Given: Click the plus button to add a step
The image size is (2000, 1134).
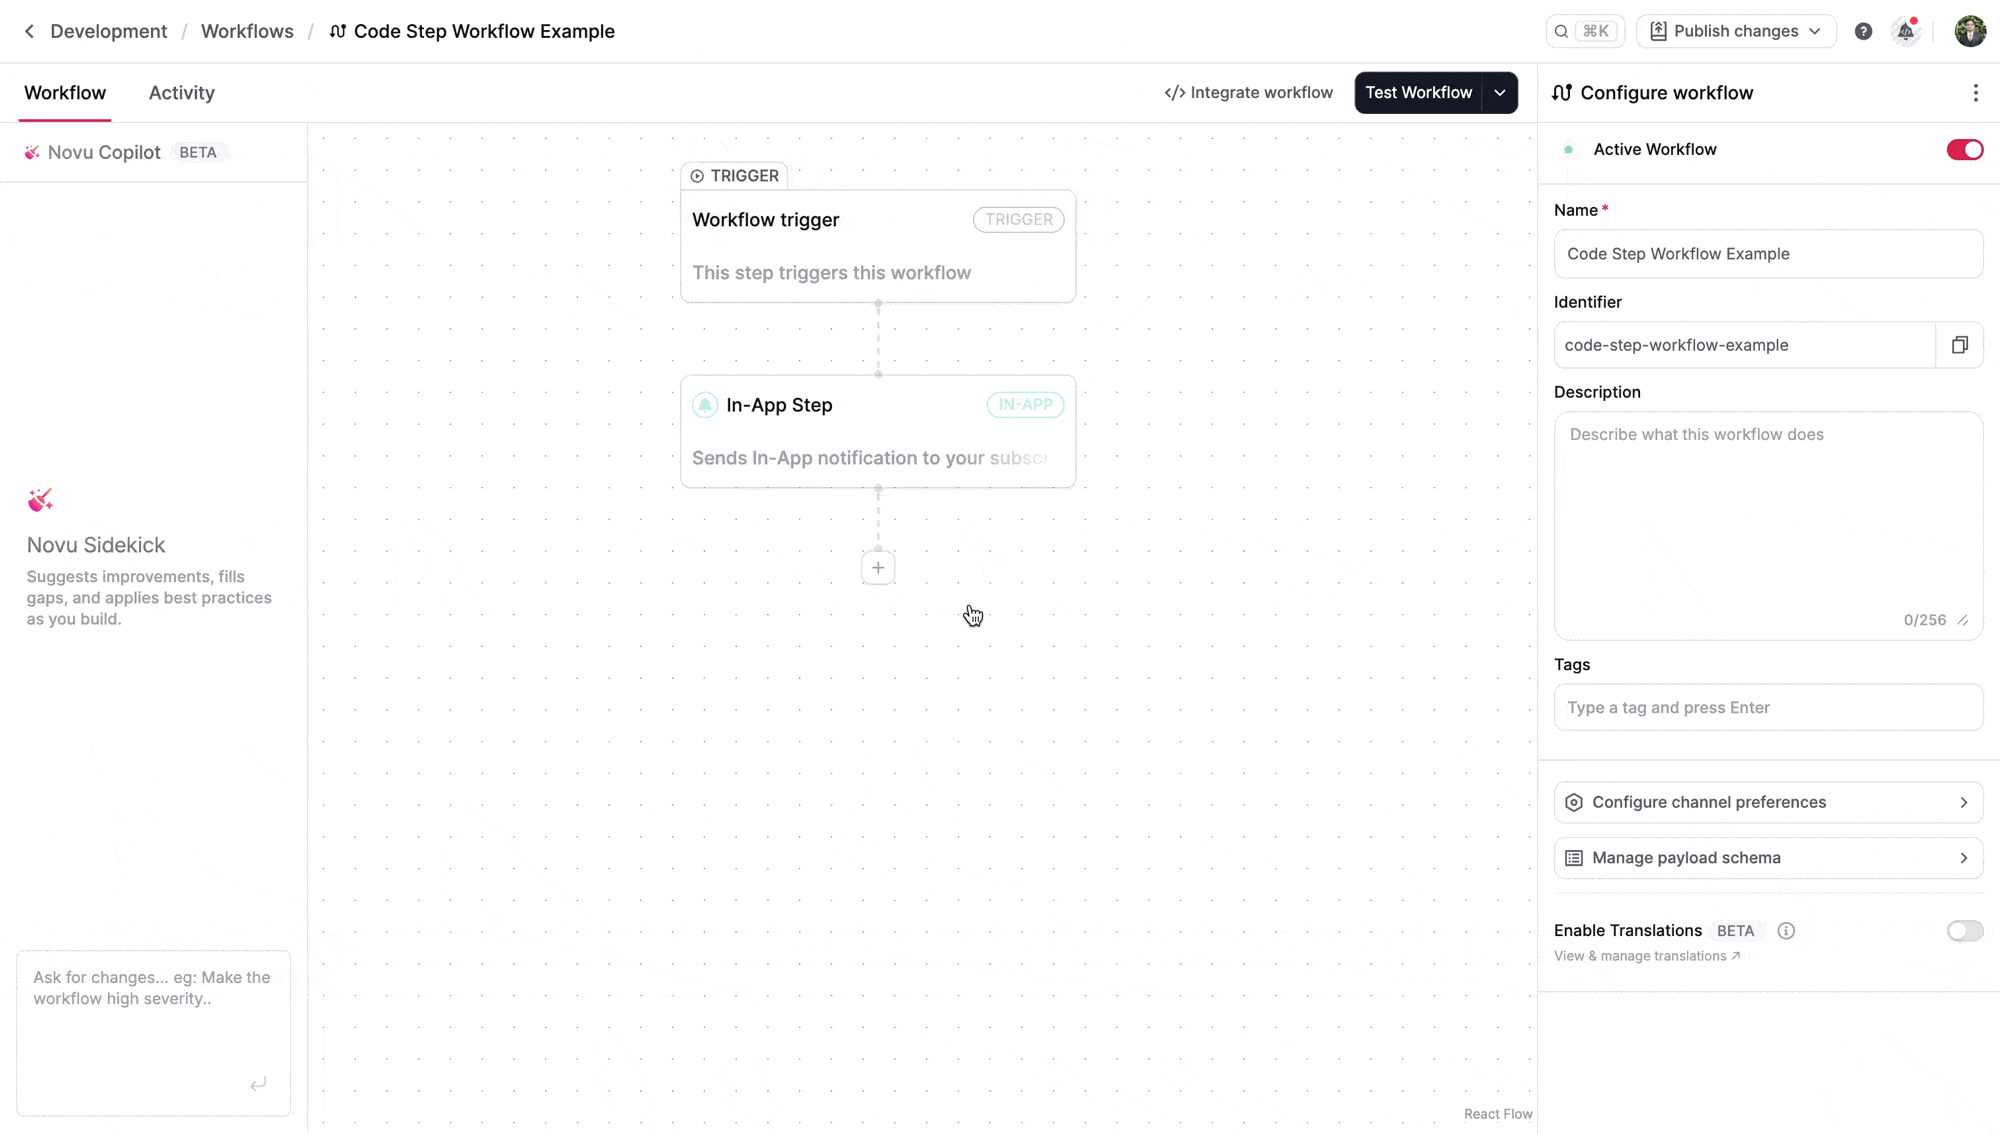Looking at the screenshot, I should (x=878, y=567).
